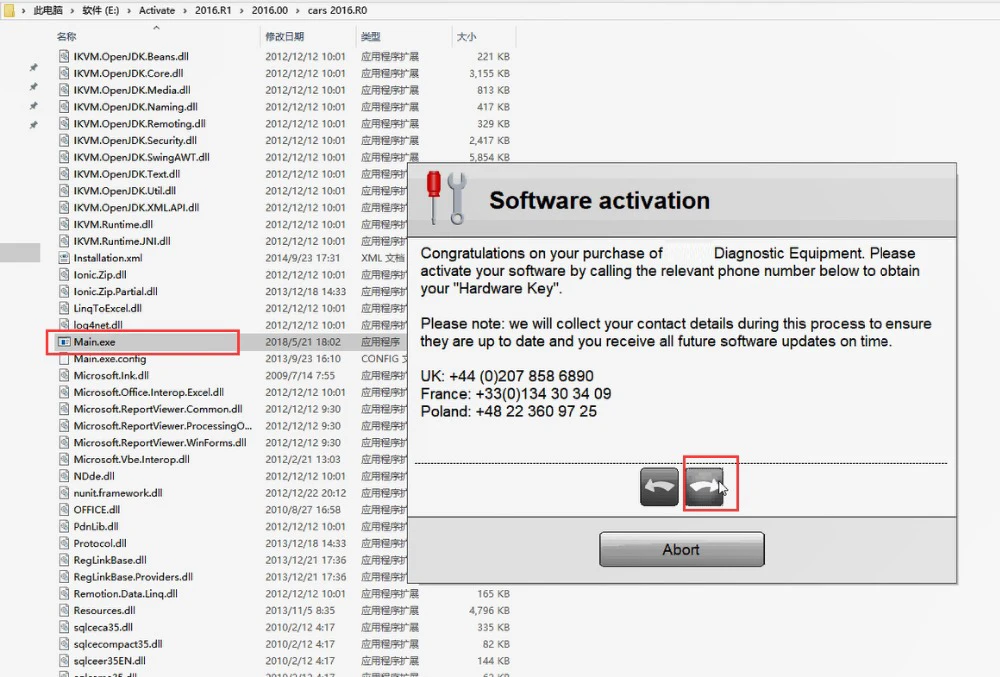Screen dimensions: 1000x677
Task: Select IKVM.OpenJDK.Naming.dll file
Action: pos(135,107)
